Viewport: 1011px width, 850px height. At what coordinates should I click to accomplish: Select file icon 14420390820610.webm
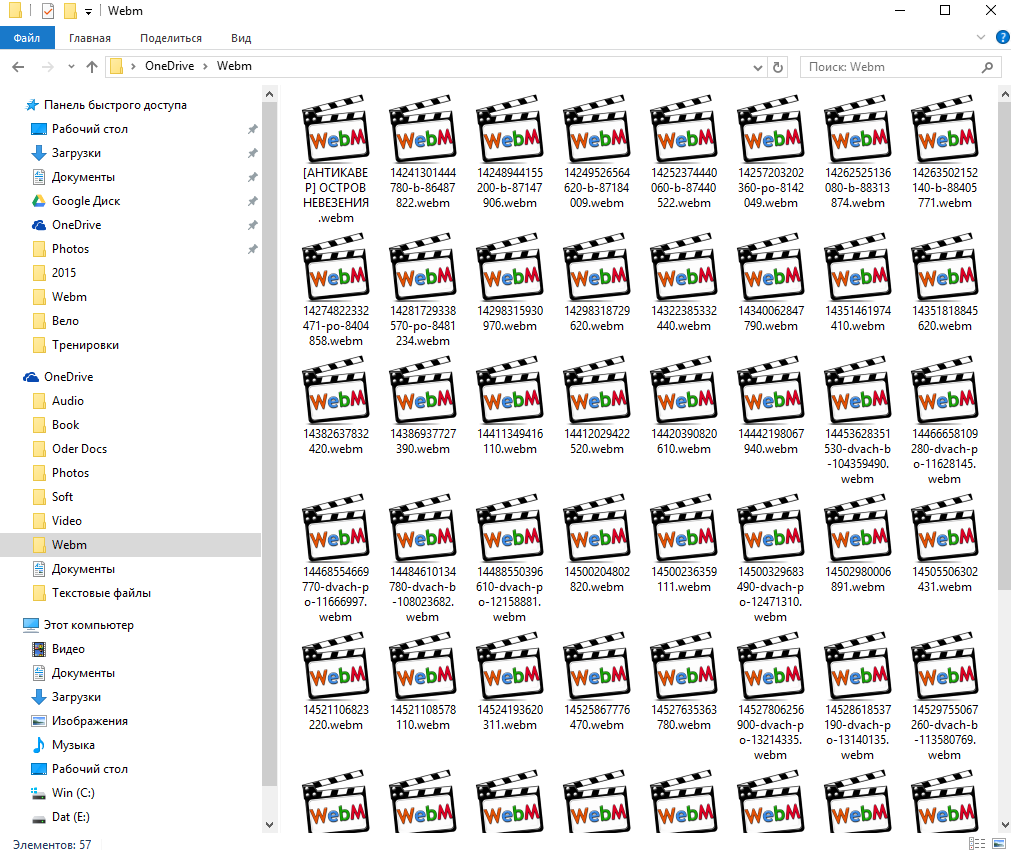[684, 390]
